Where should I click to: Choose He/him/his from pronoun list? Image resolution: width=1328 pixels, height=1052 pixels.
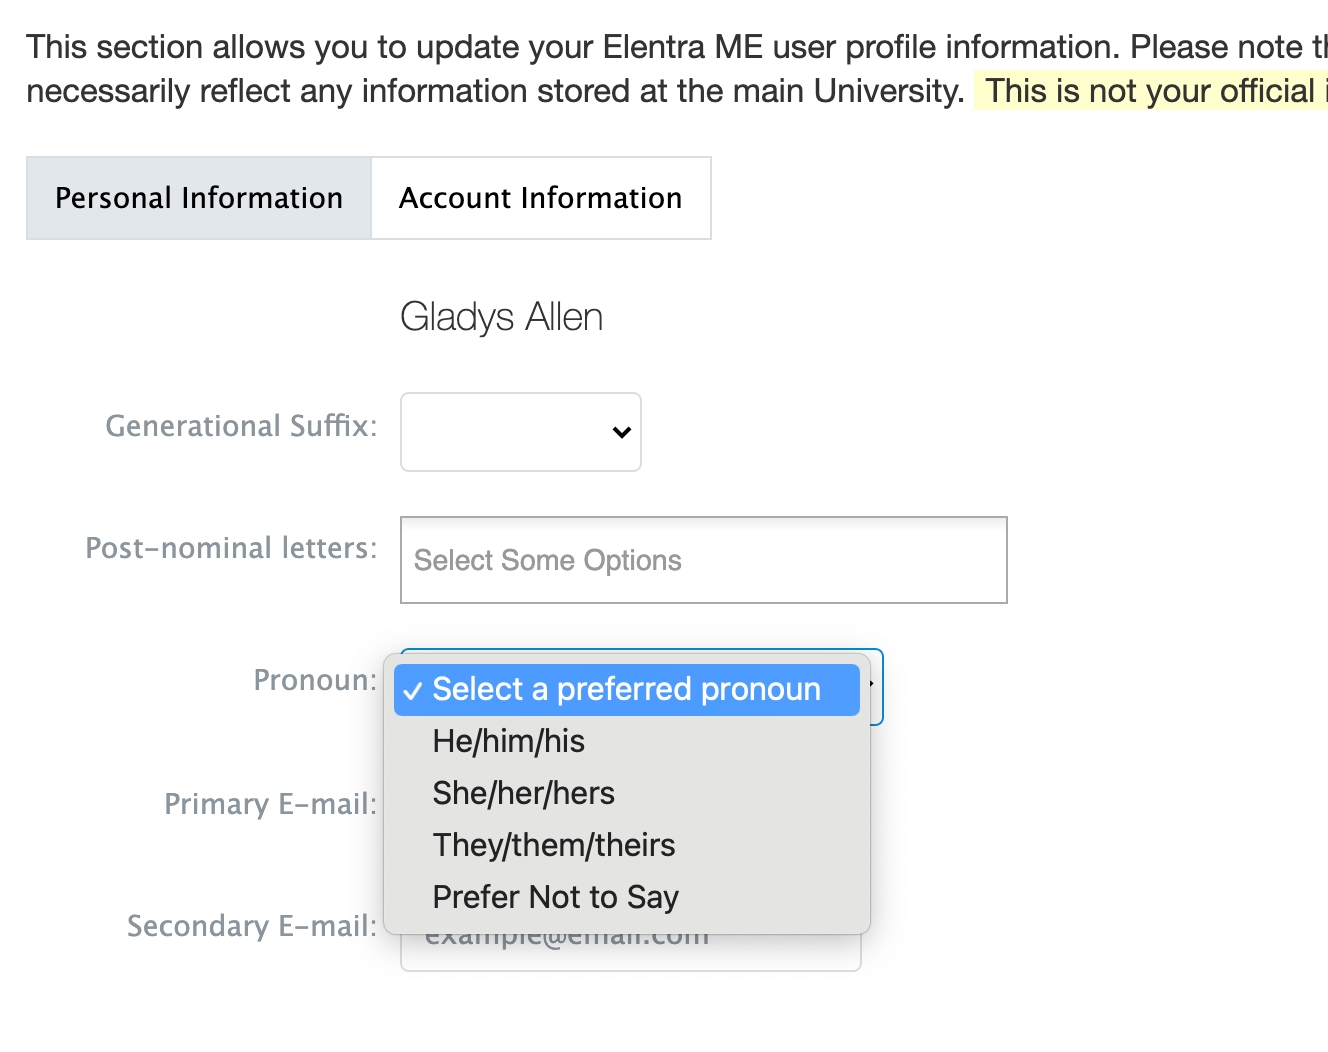point(508,741)
